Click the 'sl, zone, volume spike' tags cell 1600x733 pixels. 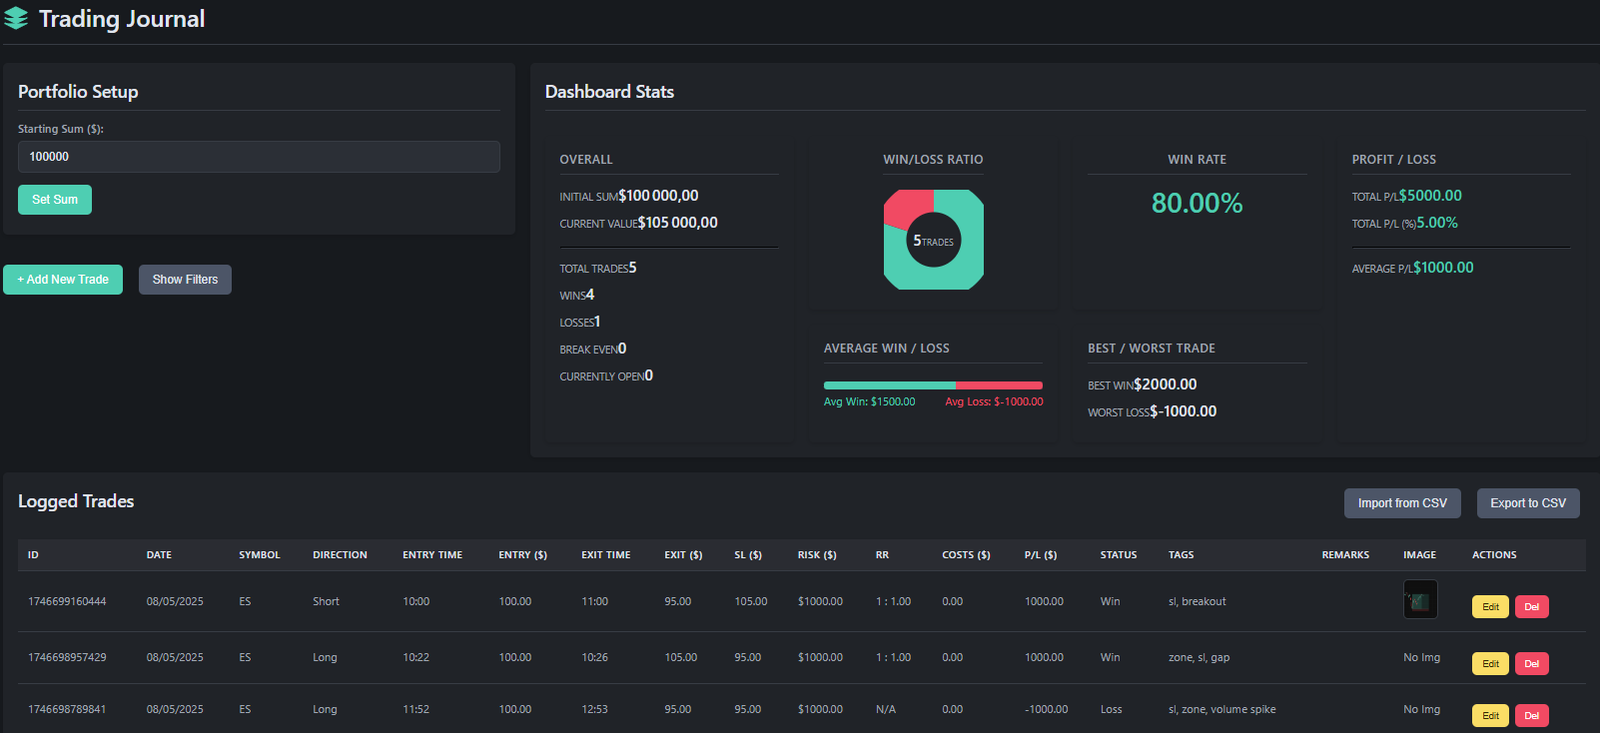tap(1222, 710)
